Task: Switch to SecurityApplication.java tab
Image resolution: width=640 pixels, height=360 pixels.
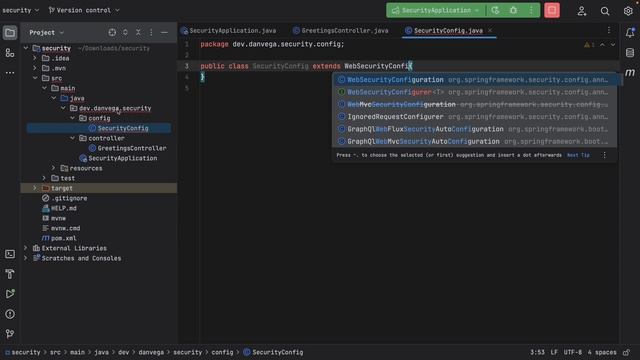Action: 229,31
